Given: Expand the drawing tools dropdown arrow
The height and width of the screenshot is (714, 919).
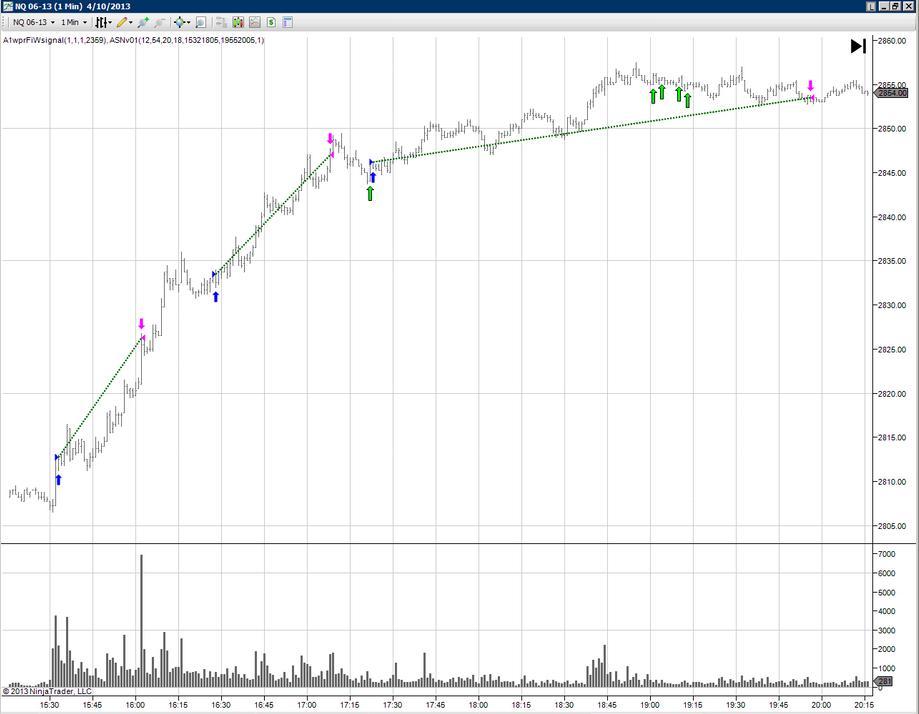Looking at the screenshot, I should point(131,23).
